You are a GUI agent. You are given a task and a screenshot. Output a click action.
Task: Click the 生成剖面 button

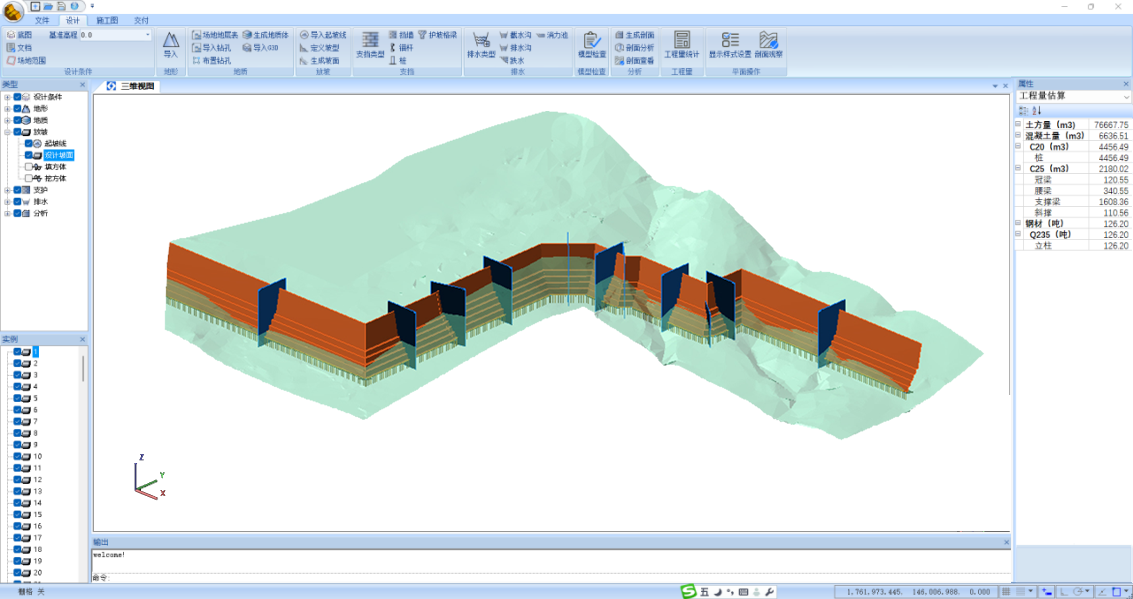634,34
